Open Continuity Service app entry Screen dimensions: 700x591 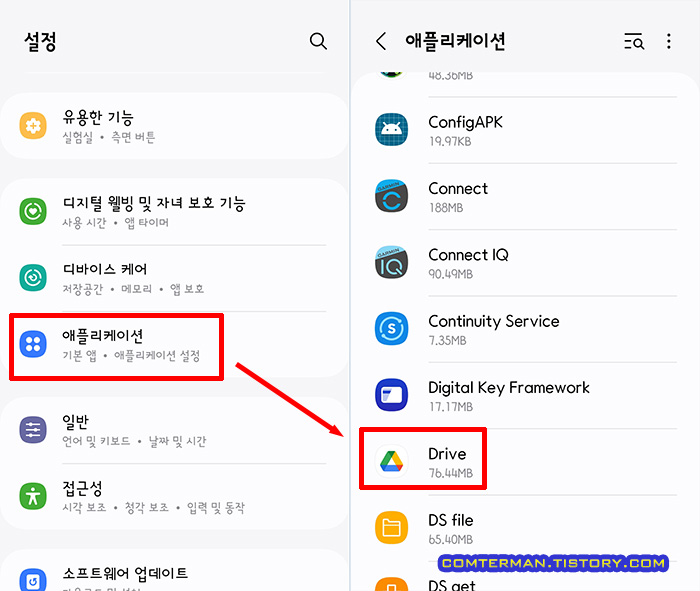525,329
